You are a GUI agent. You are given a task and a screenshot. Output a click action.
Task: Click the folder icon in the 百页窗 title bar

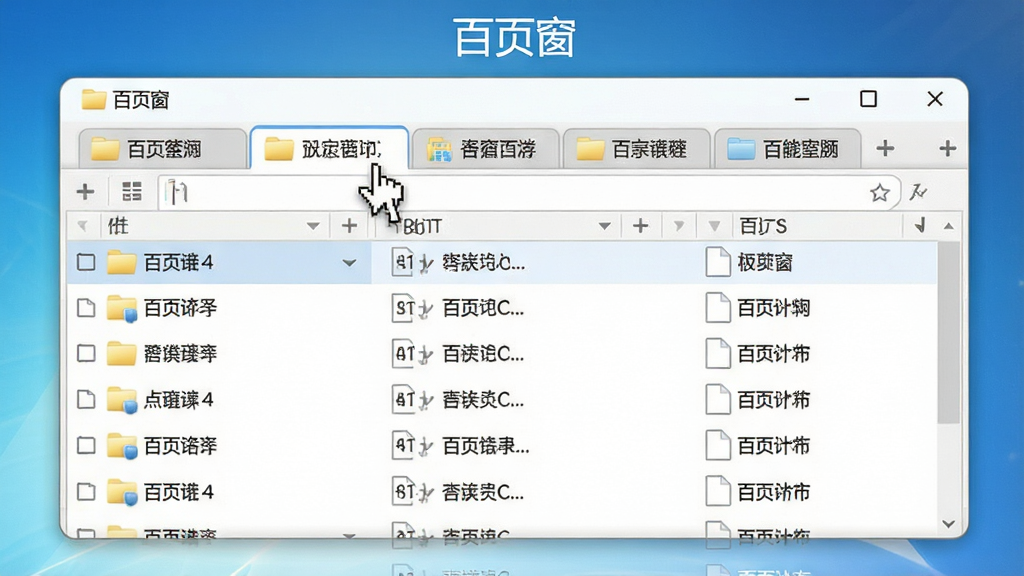coord(93,100)
